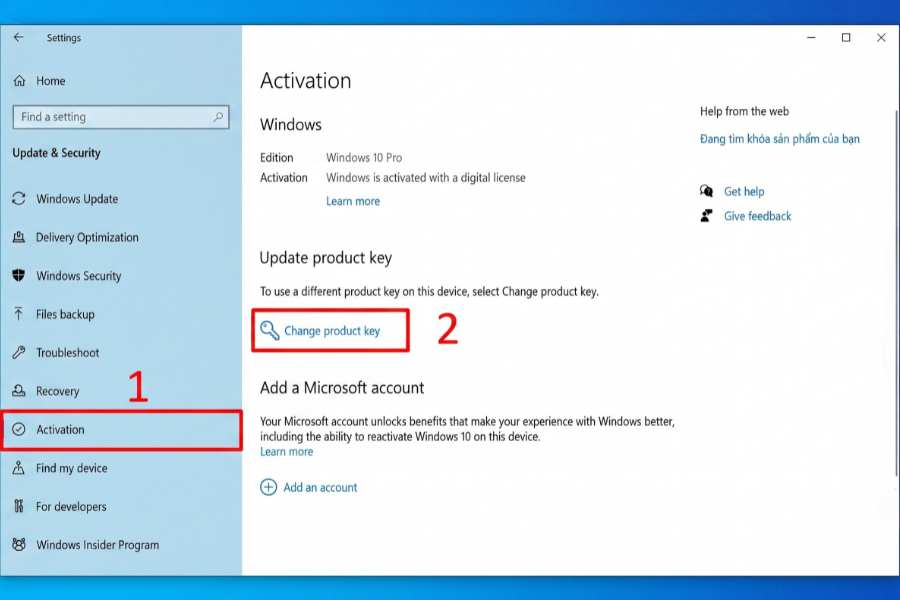
Task: Select Activation in sidebar
Action: [121, 429]
